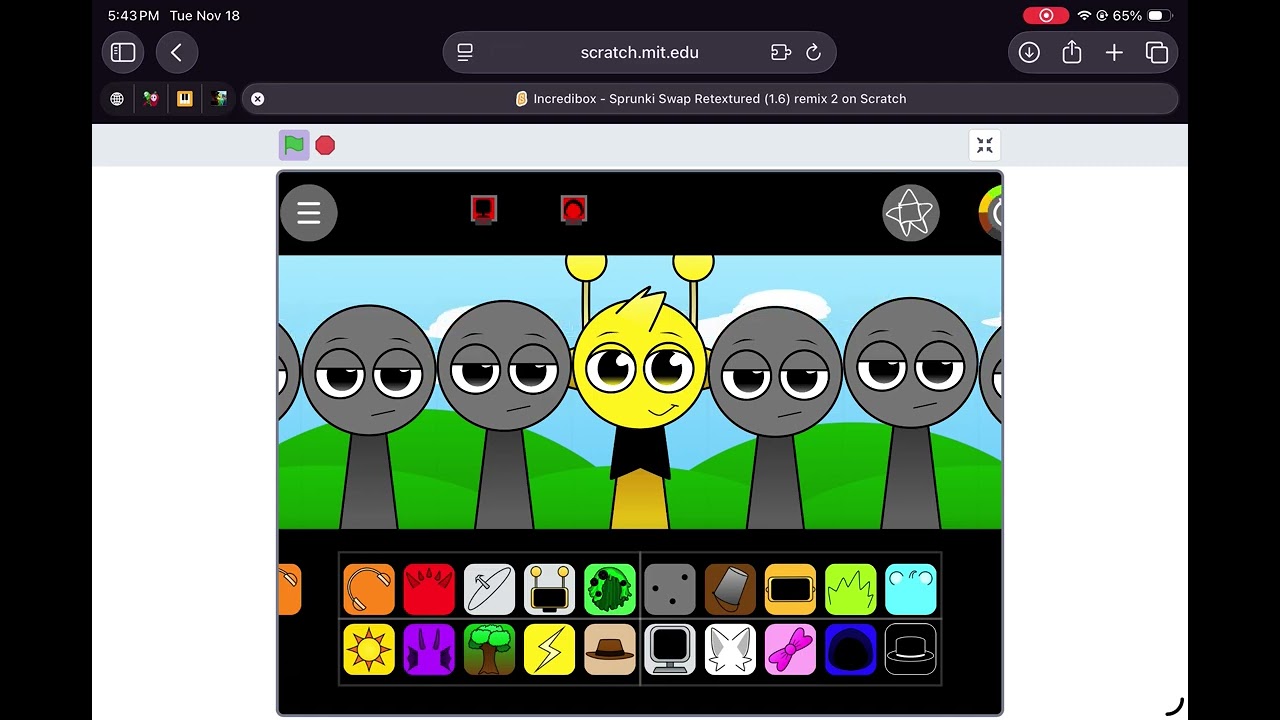
Task: Toggle the Safari sidebar button
Action: point(123,52)
